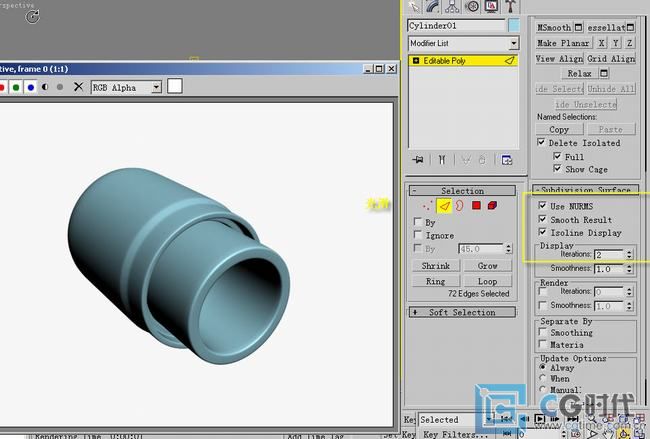Enable Separate By Smoothing checkbox

[x=542, y=332]
